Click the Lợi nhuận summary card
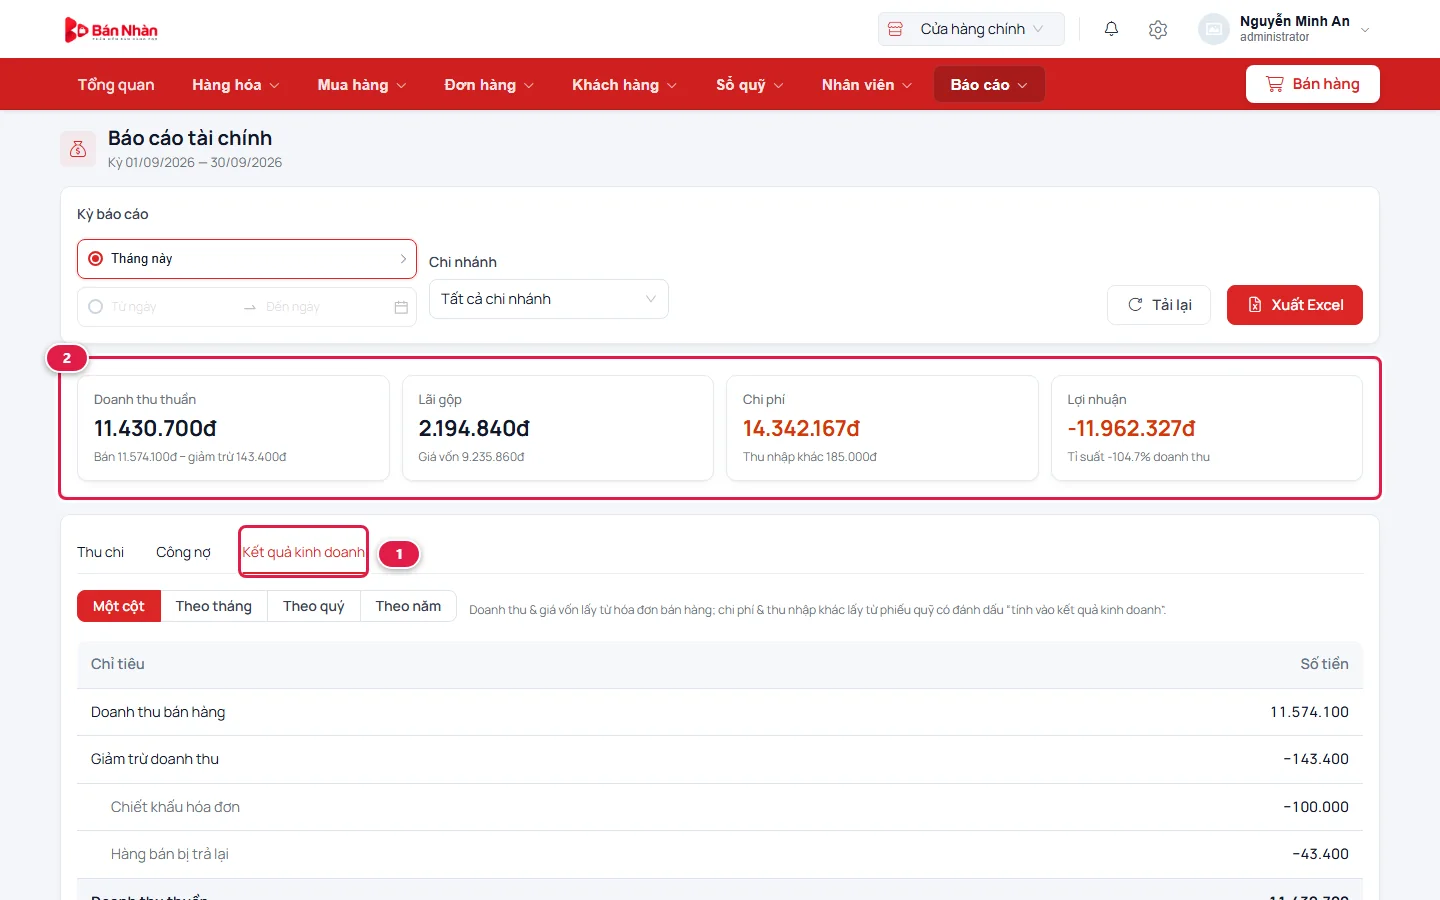Image resolution: width=1440 pixels, height=900 pixels. click(1207, 428)
